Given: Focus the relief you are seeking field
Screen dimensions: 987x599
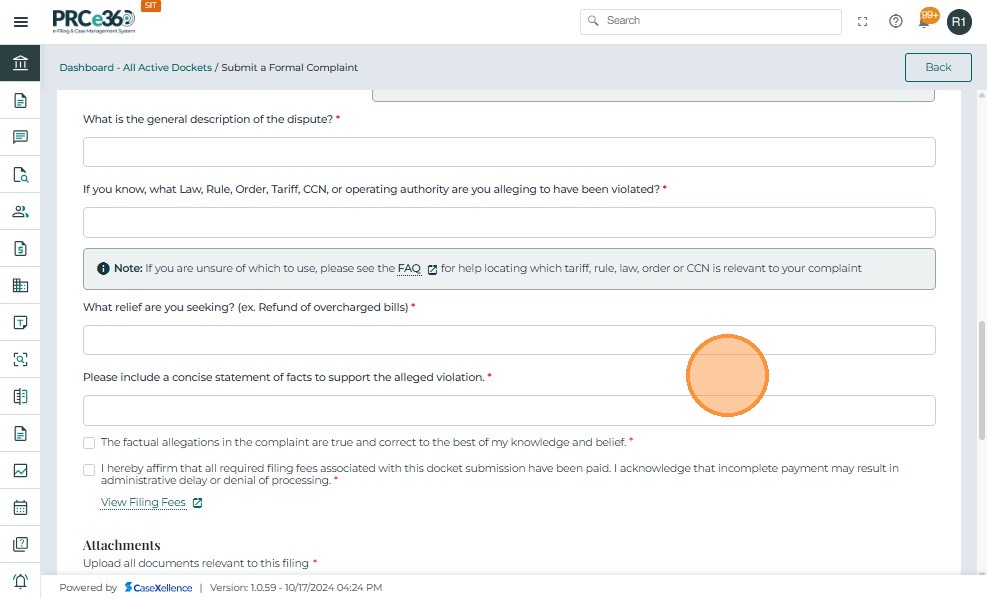Looking at the screenshot, I should [x=509, y=340].
